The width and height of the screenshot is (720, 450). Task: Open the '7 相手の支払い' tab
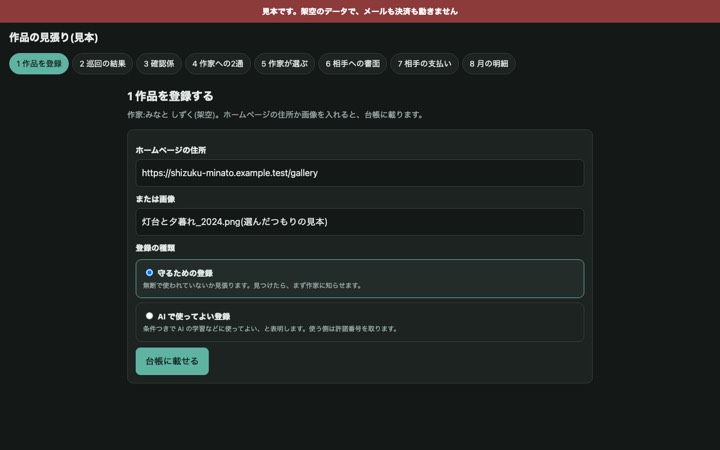(x=424, y=63)
